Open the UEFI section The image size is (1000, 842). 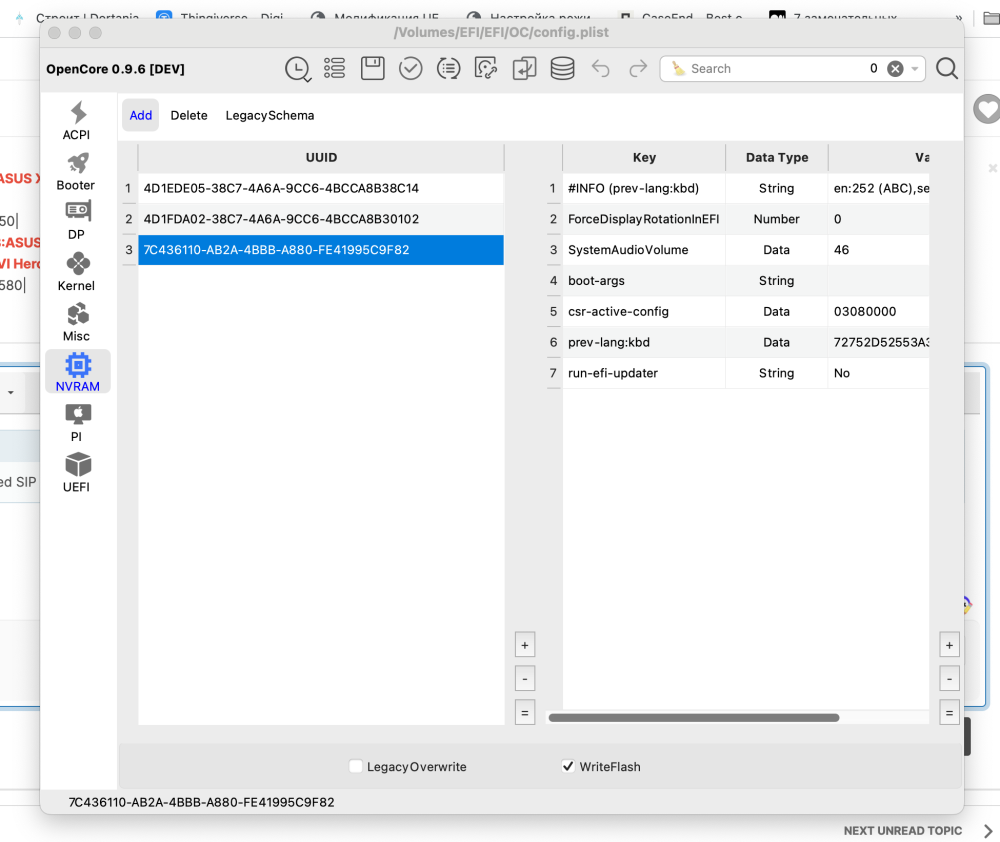77,473
